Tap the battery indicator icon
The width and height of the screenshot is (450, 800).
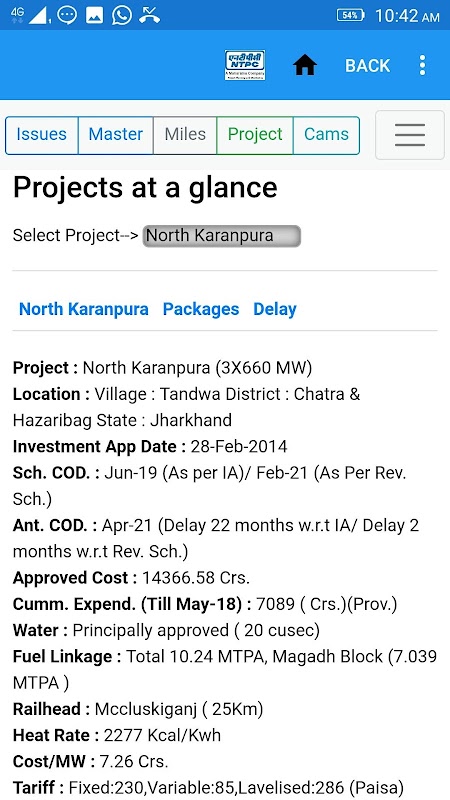tap(351, 15)
